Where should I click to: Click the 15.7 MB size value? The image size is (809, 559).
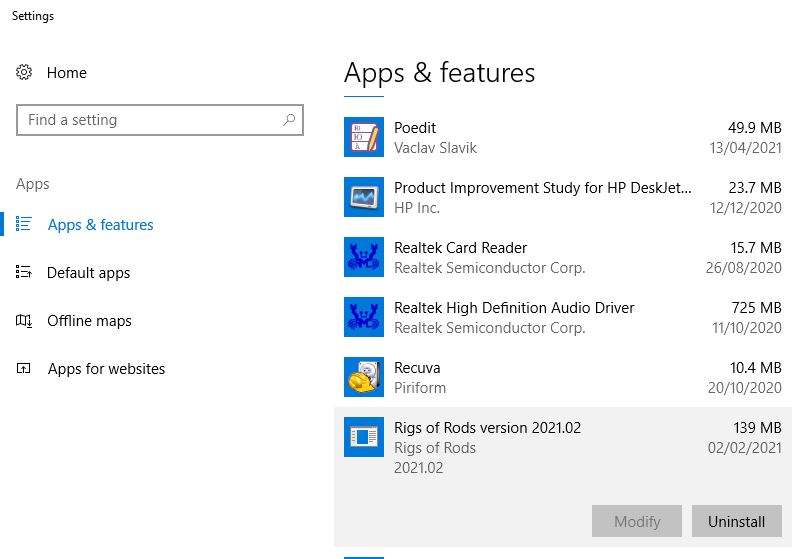[756, 248]
